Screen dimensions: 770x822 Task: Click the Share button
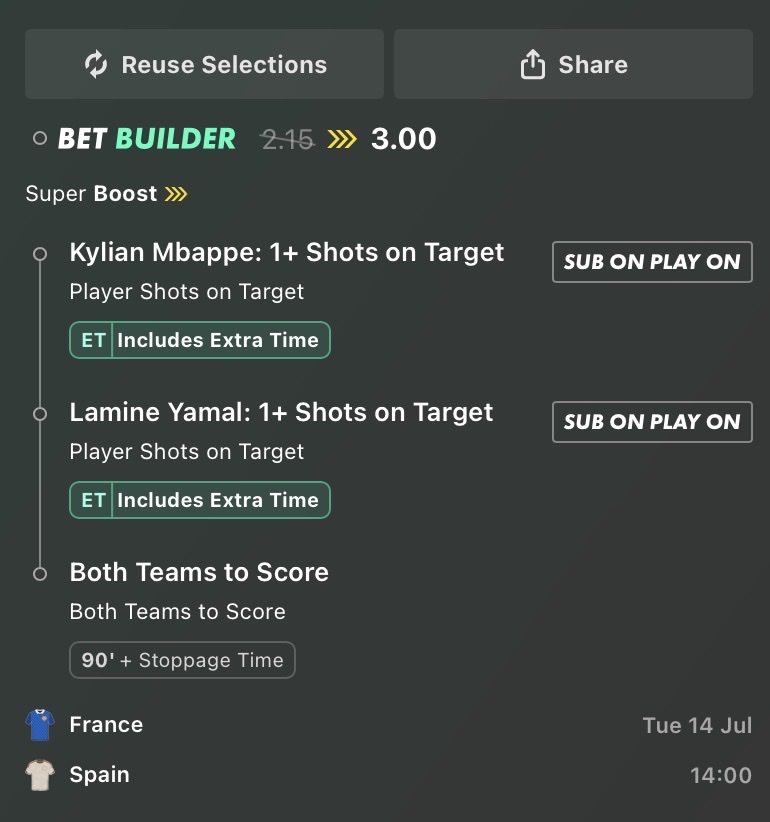pos(573,64)
